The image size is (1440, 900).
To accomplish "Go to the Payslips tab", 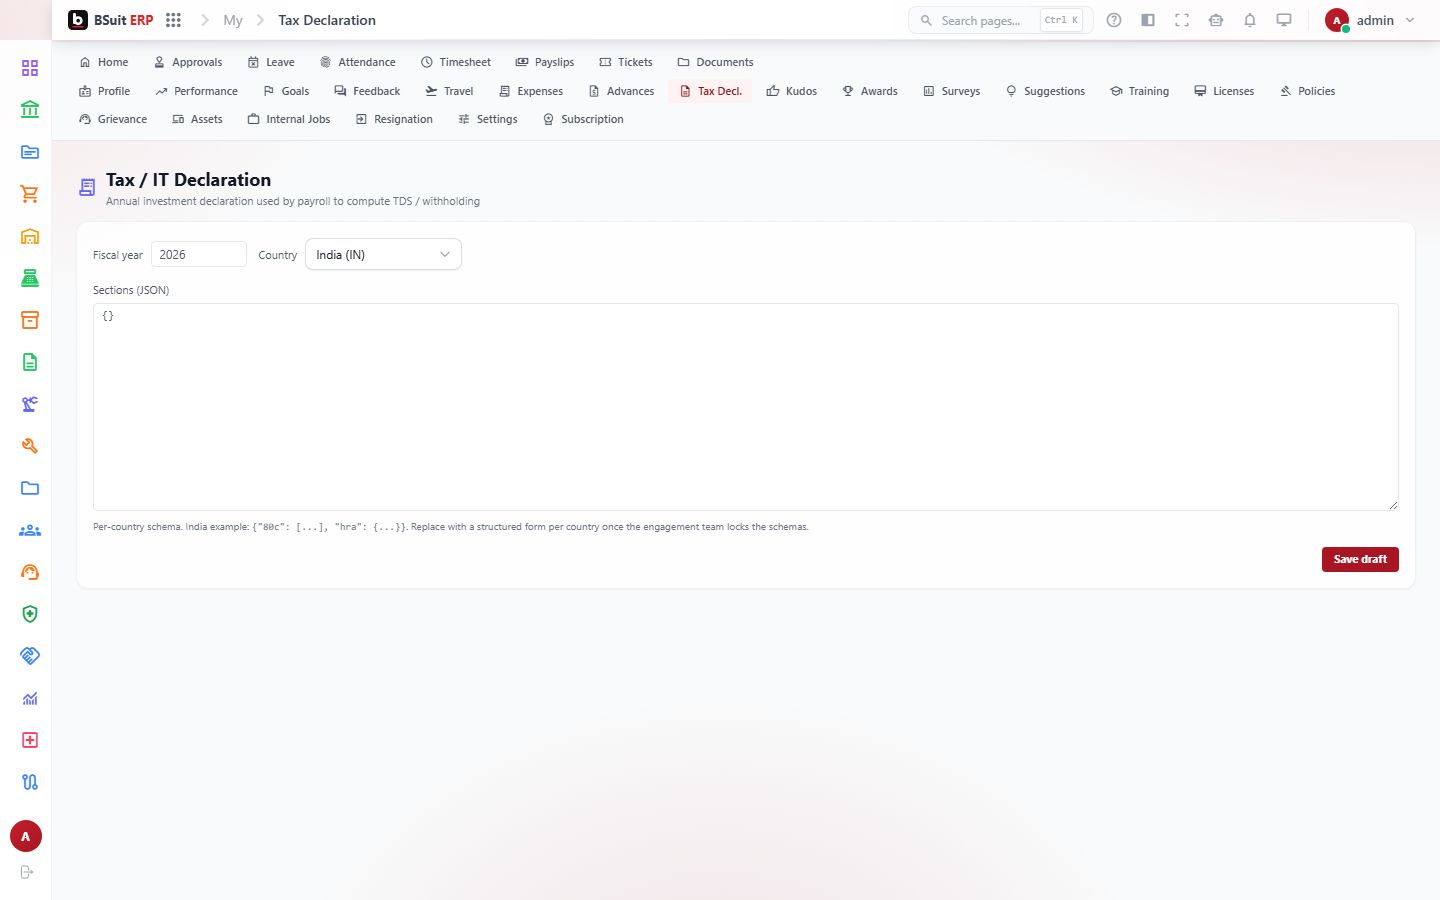I will (x=545, y=62).
